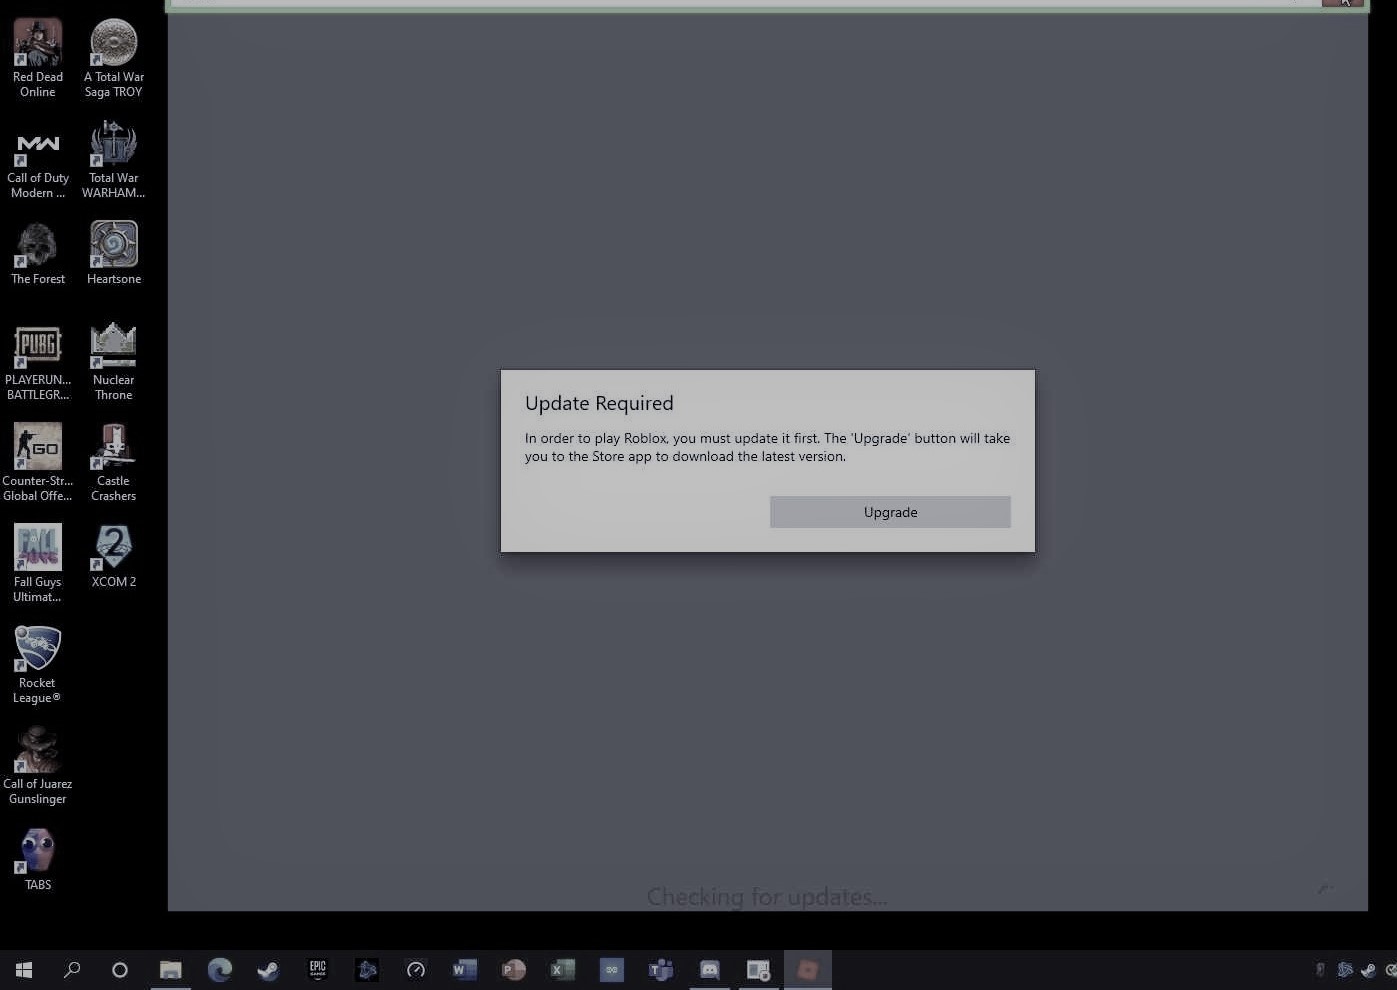
Task: Select the Rocket League desktop icon
Action: pyautogui.click(x=38, y=665)
